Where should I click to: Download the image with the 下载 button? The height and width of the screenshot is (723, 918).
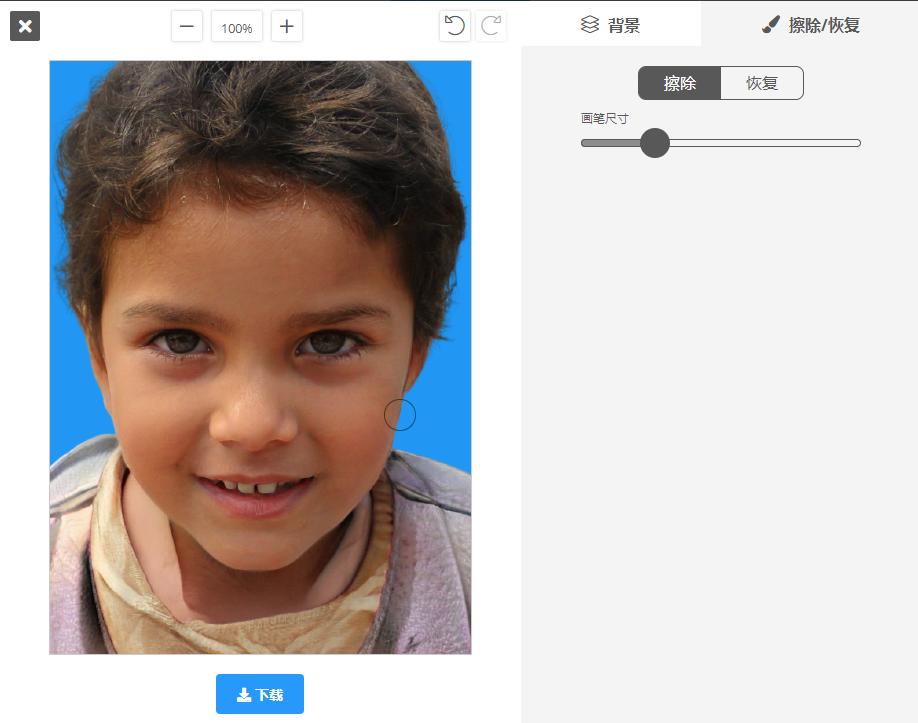(x=260, y=694)
